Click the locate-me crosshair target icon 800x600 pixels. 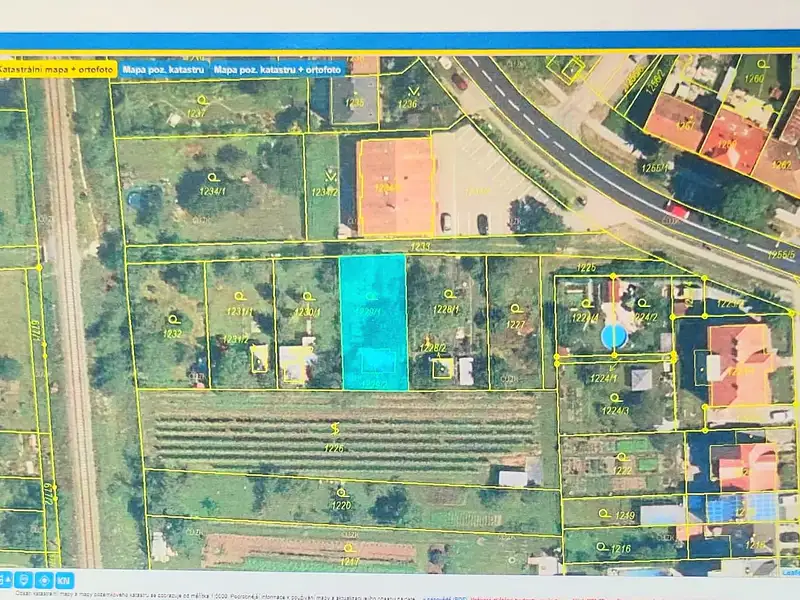point(44,580)
